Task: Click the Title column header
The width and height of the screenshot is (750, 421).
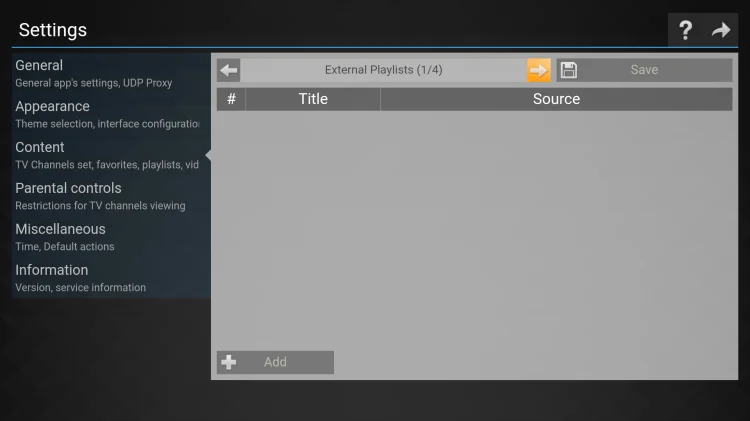Action: (313, 99)
